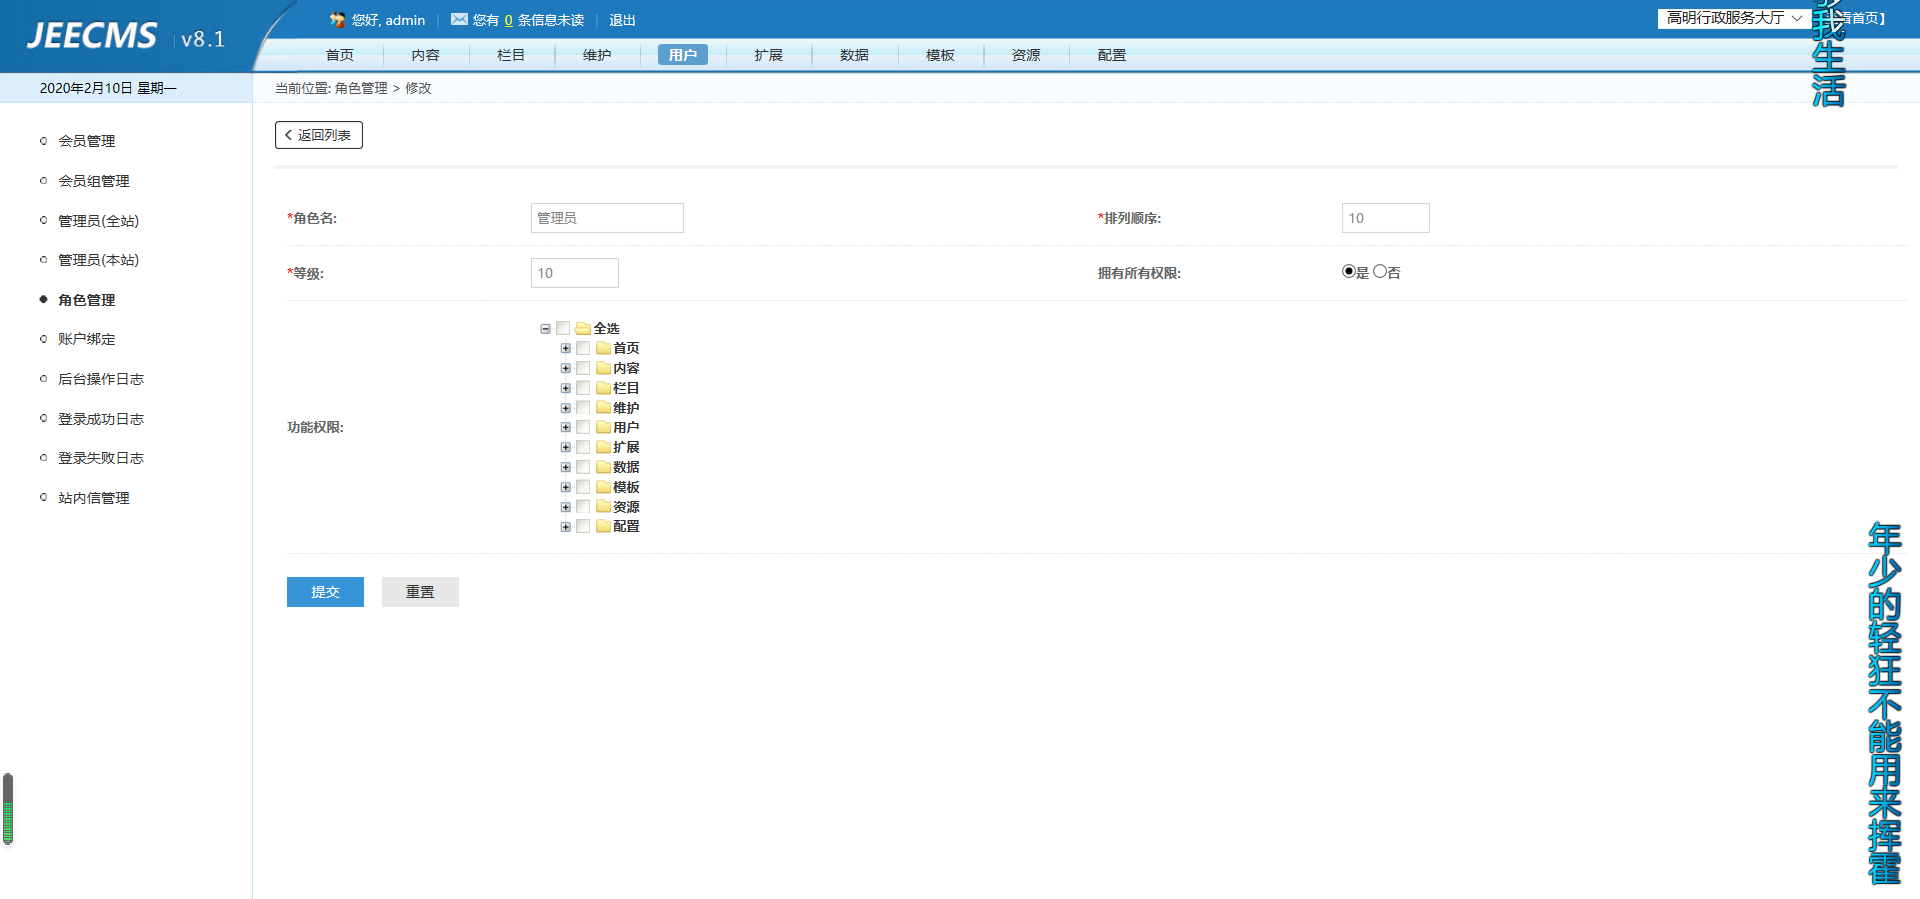Select the 否 radio for all permissions

1380,271
